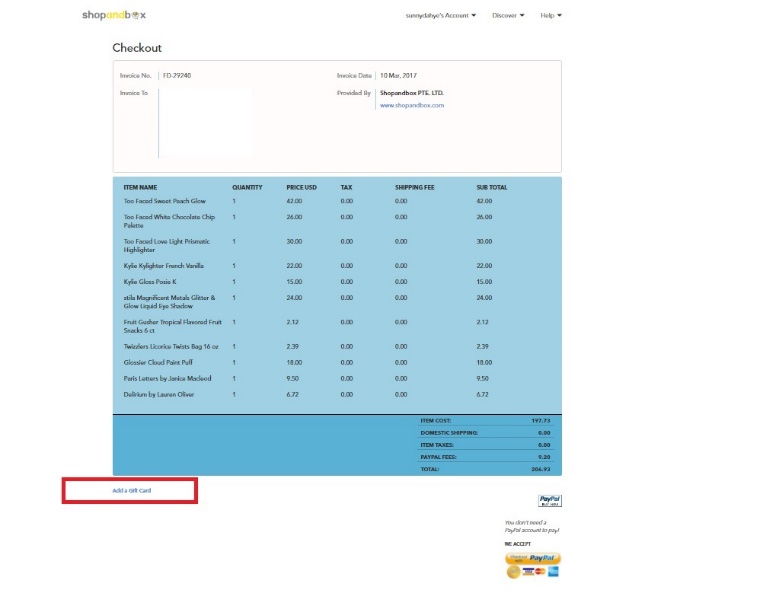Select Kylie Kylighter French Vanilla item
Image resolution: width=779 pixels, height=593 pixels.
tap(163, 266)
